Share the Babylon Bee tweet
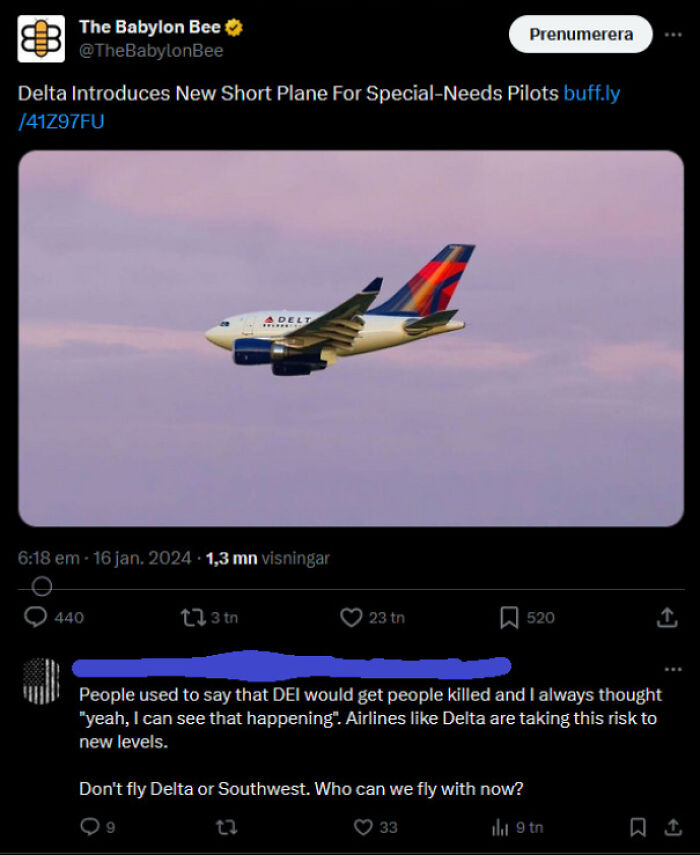 click(667, 618)
